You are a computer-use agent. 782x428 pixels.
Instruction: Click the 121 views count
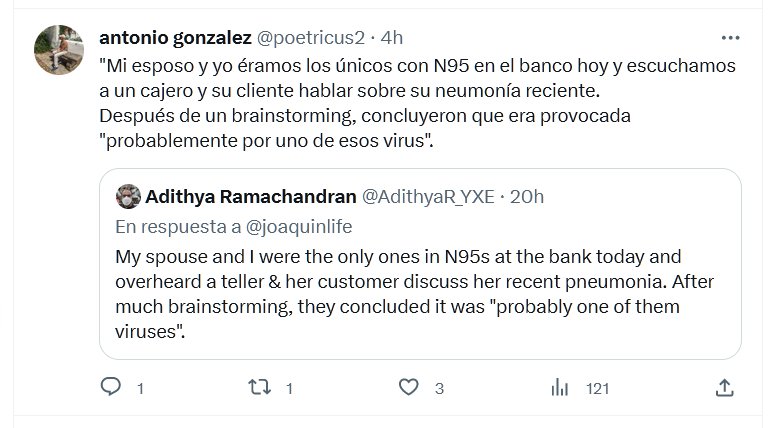click(597, 388)
